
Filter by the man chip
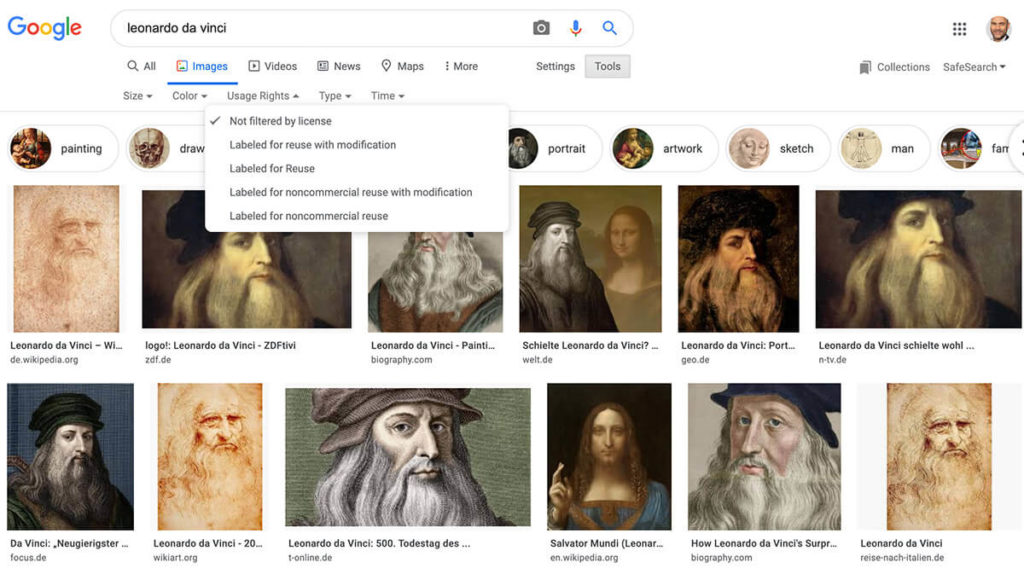[883, 149]
